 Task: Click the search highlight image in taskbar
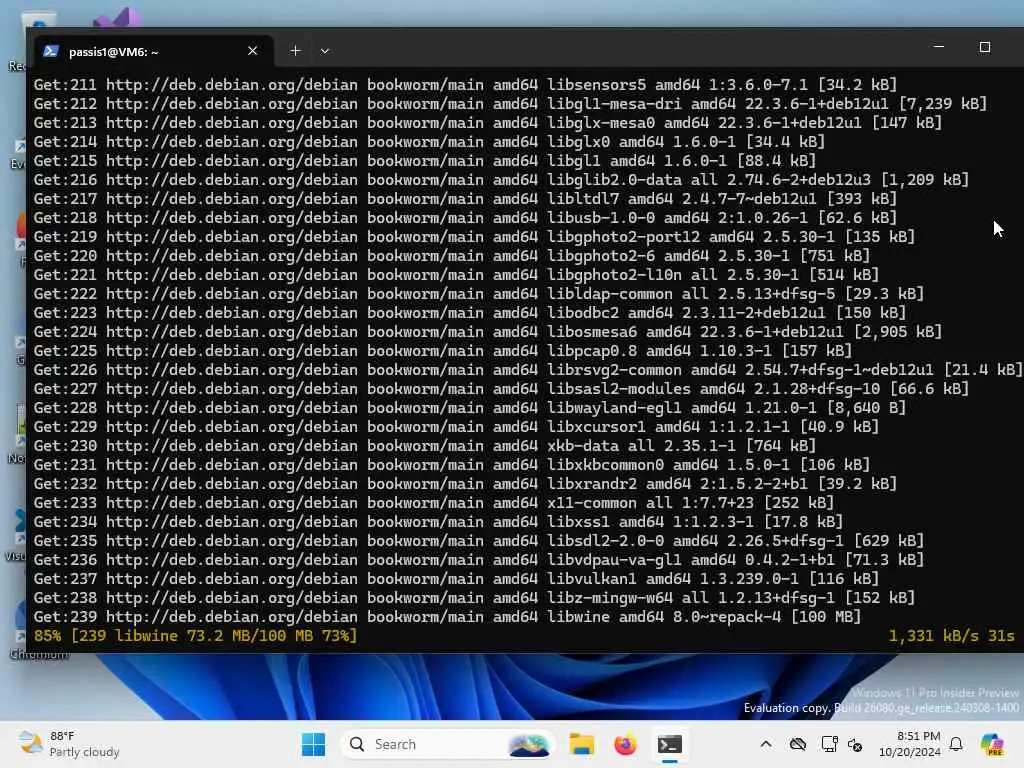tap(529, 744)
